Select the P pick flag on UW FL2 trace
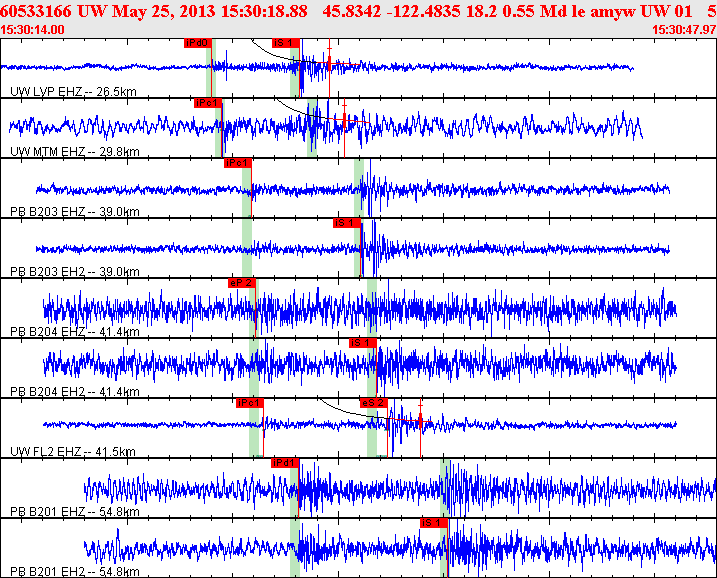This screenshot has width=717, height=578. [249, 403]
